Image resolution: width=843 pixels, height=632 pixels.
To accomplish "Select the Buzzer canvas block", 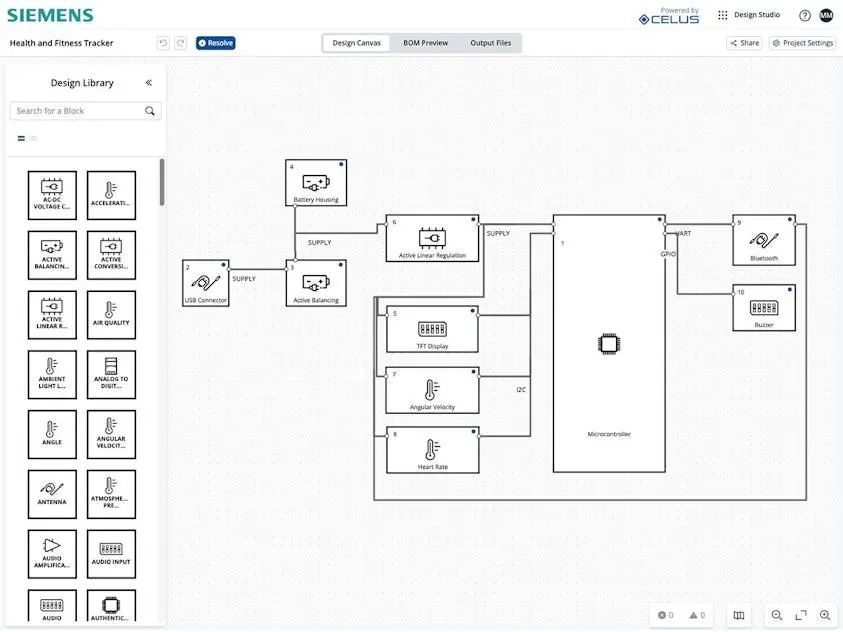I will 764,308.
